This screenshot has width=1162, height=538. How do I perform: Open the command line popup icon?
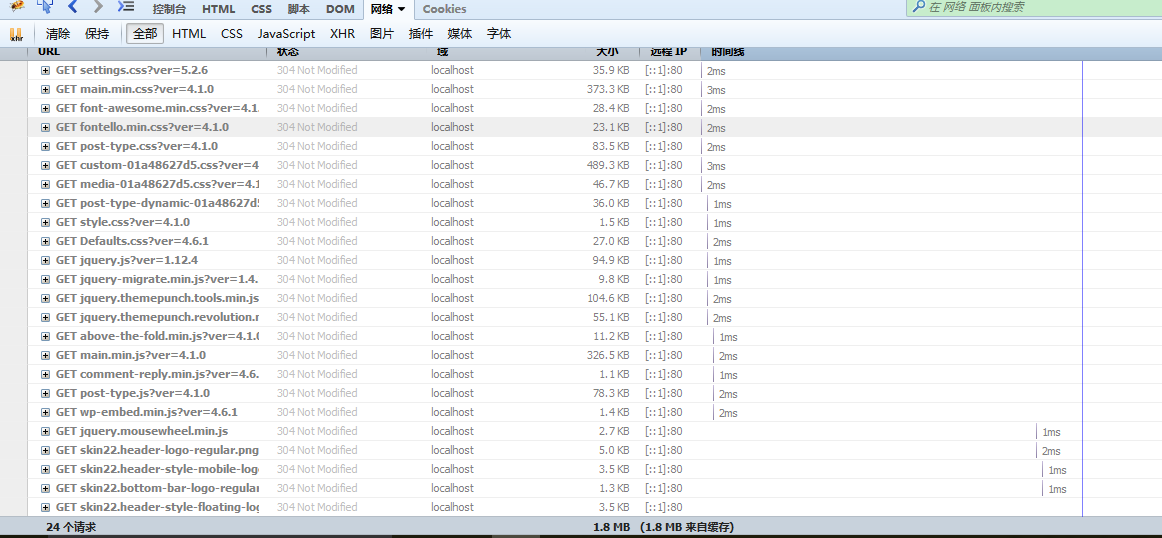126,7
